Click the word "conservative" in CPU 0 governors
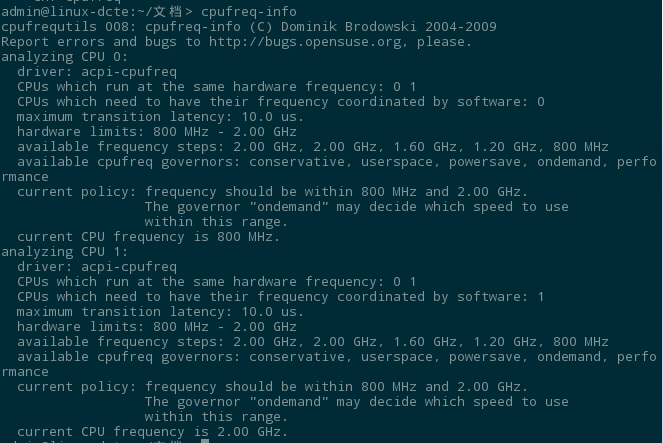Image resolution: width=663 pixels, height=443 pixels. [297, 162]
